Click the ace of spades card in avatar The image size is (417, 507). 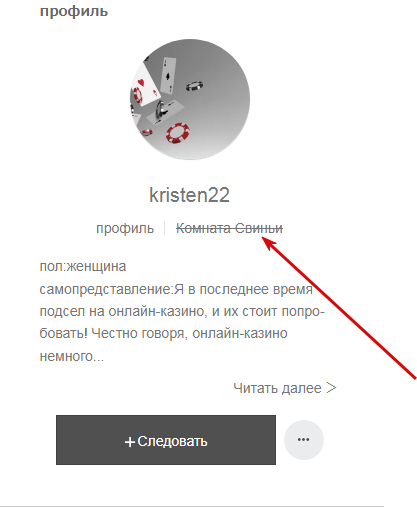click(x=168, y=75)
